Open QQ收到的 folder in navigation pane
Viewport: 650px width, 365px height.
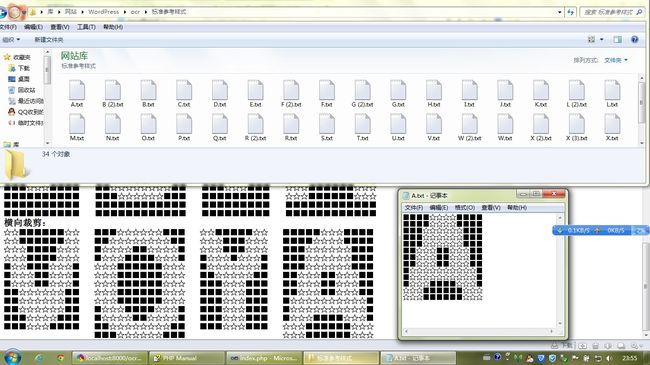click(26, 112)
